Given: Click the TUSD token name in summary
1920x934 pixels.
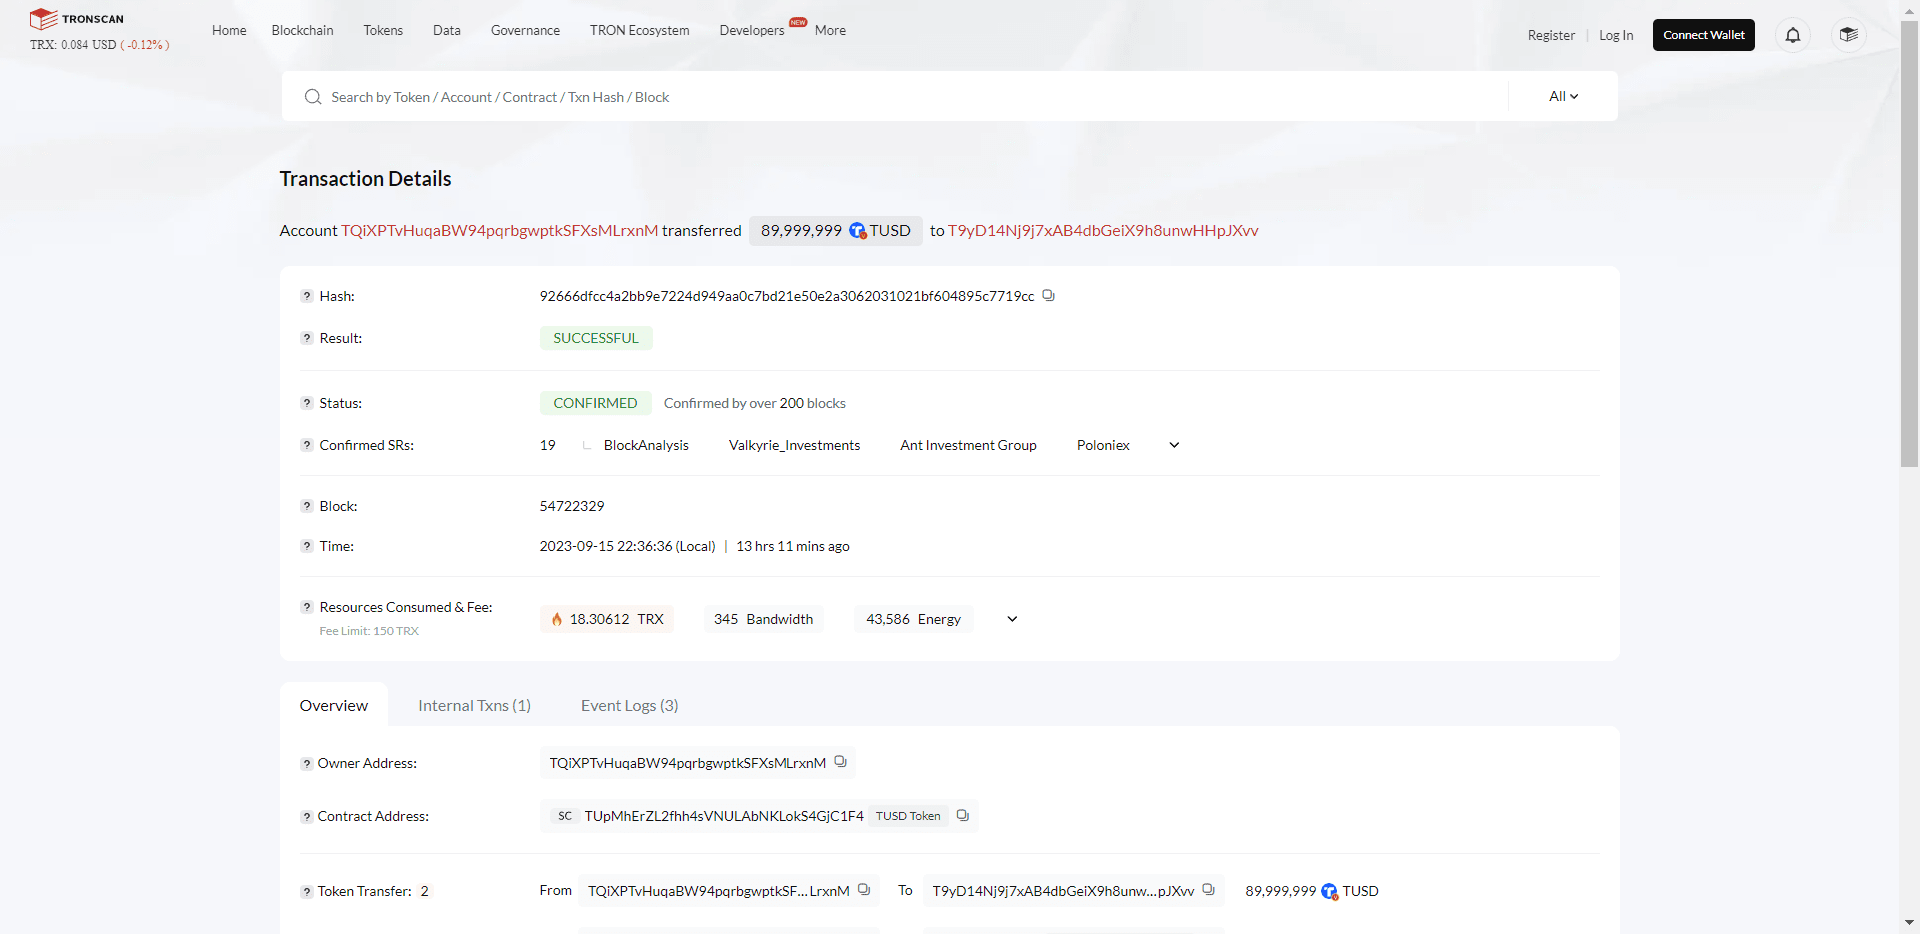Looking at the screenshot, I should point(890,231).
